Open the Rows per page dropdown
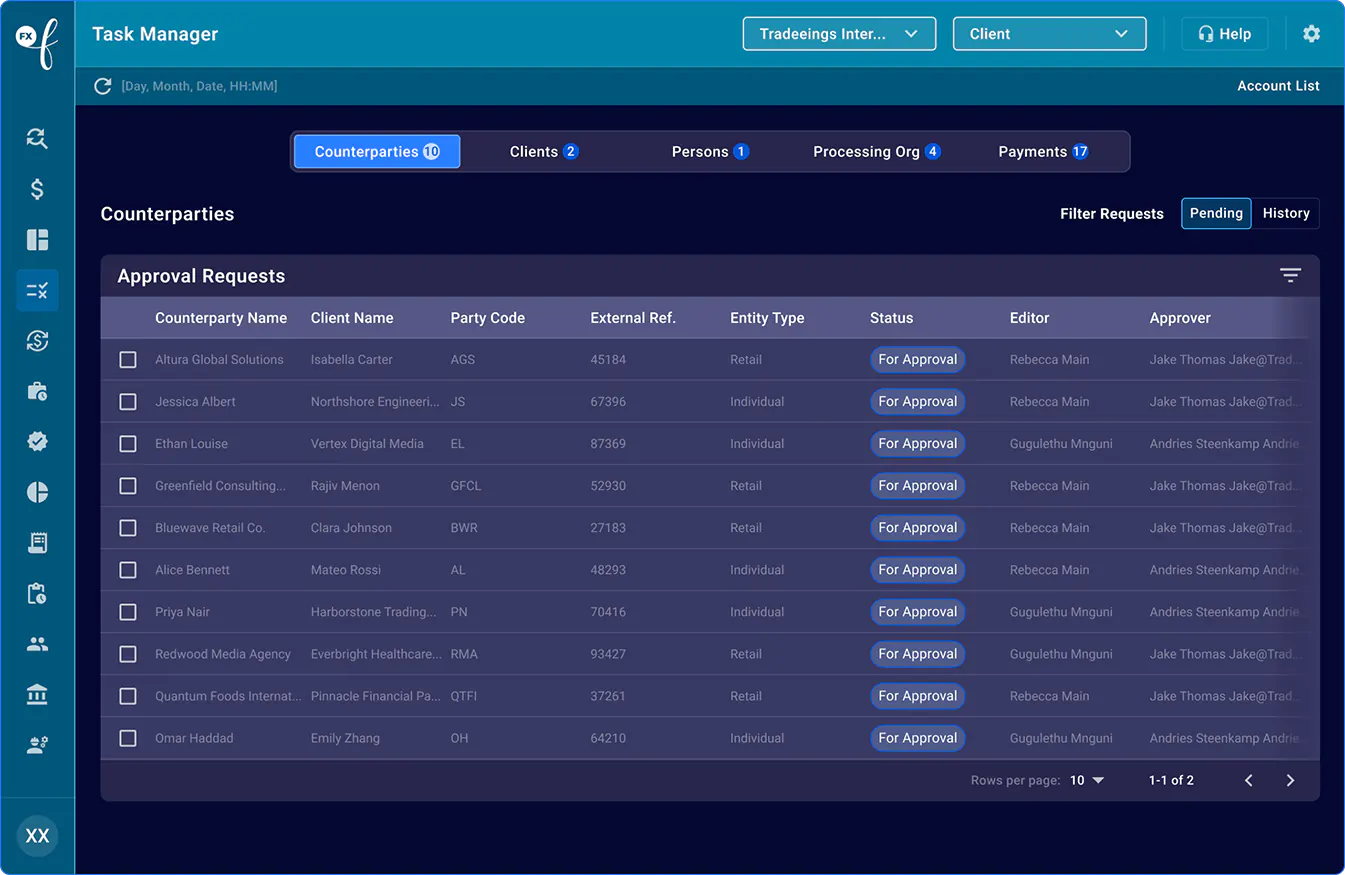Viewport: 1345px width, 875px height. pos(1087,780)
